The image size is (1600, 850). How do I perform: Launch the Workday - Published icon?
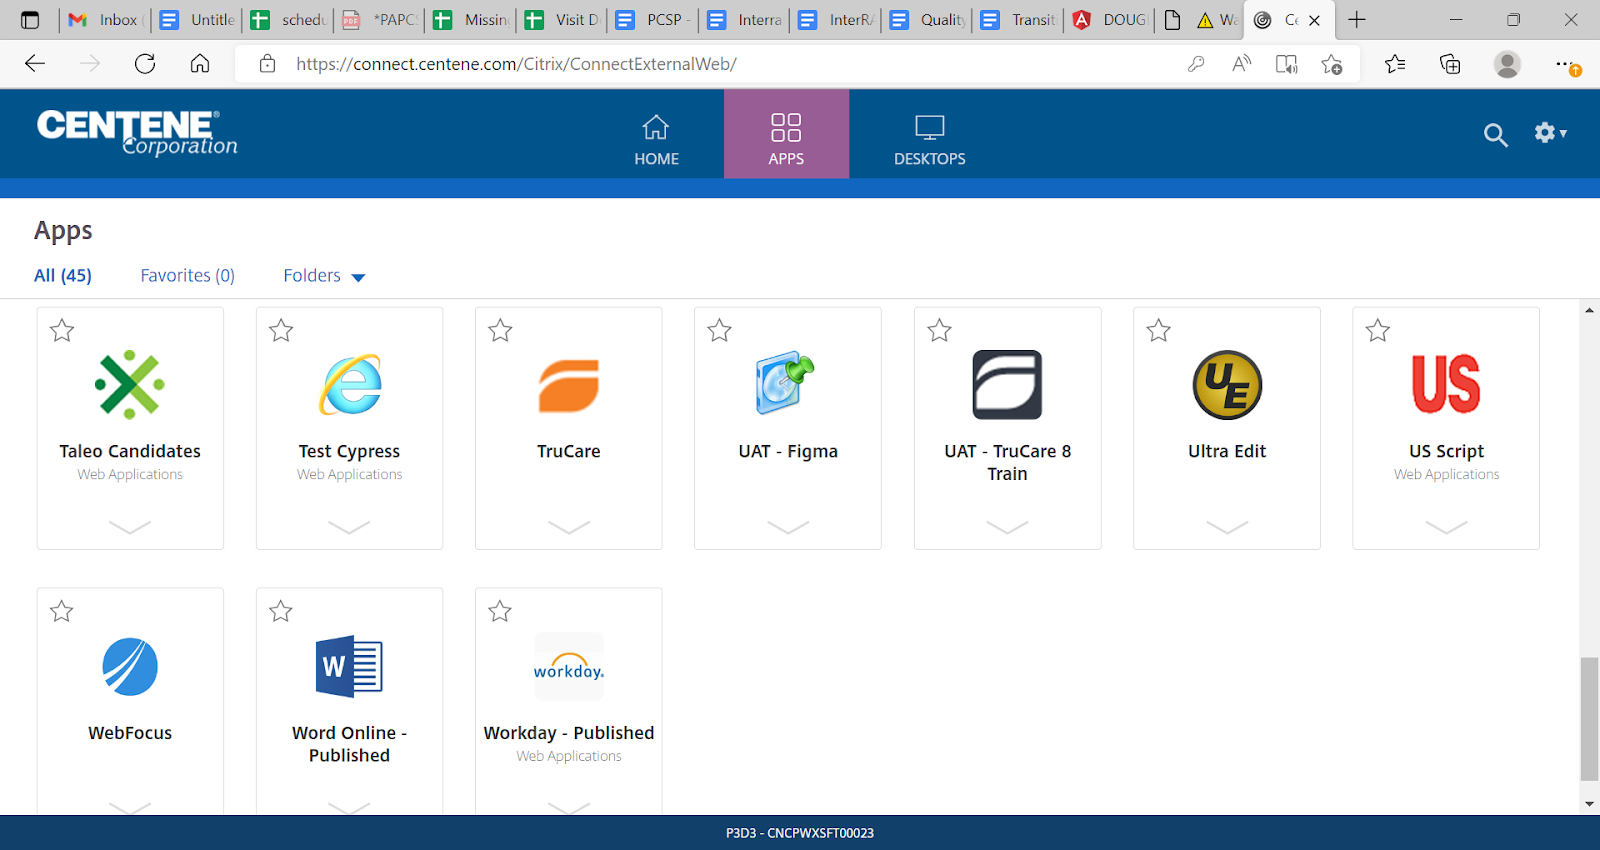tap(569, 666)
